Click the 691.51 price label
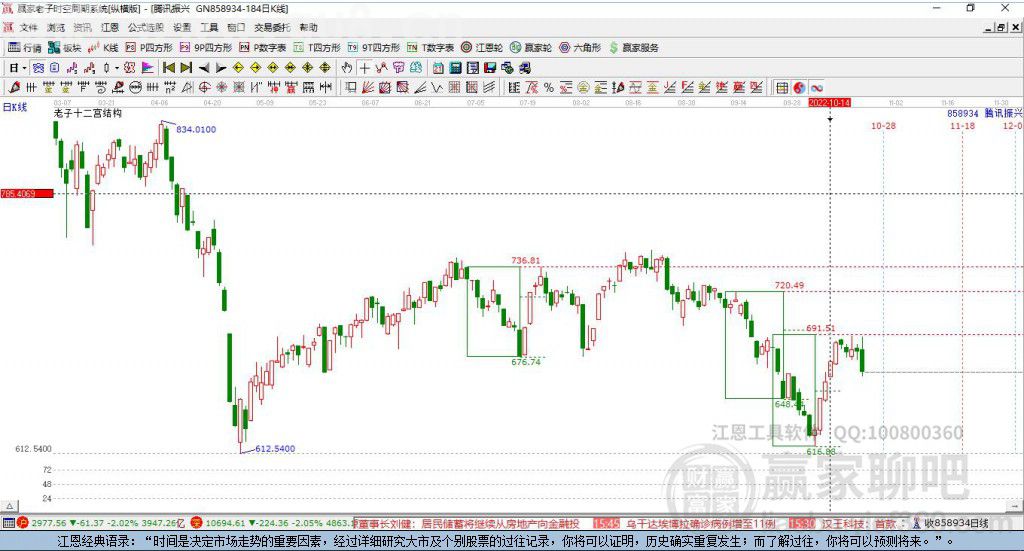1024x551 pixels. [820, 328]
